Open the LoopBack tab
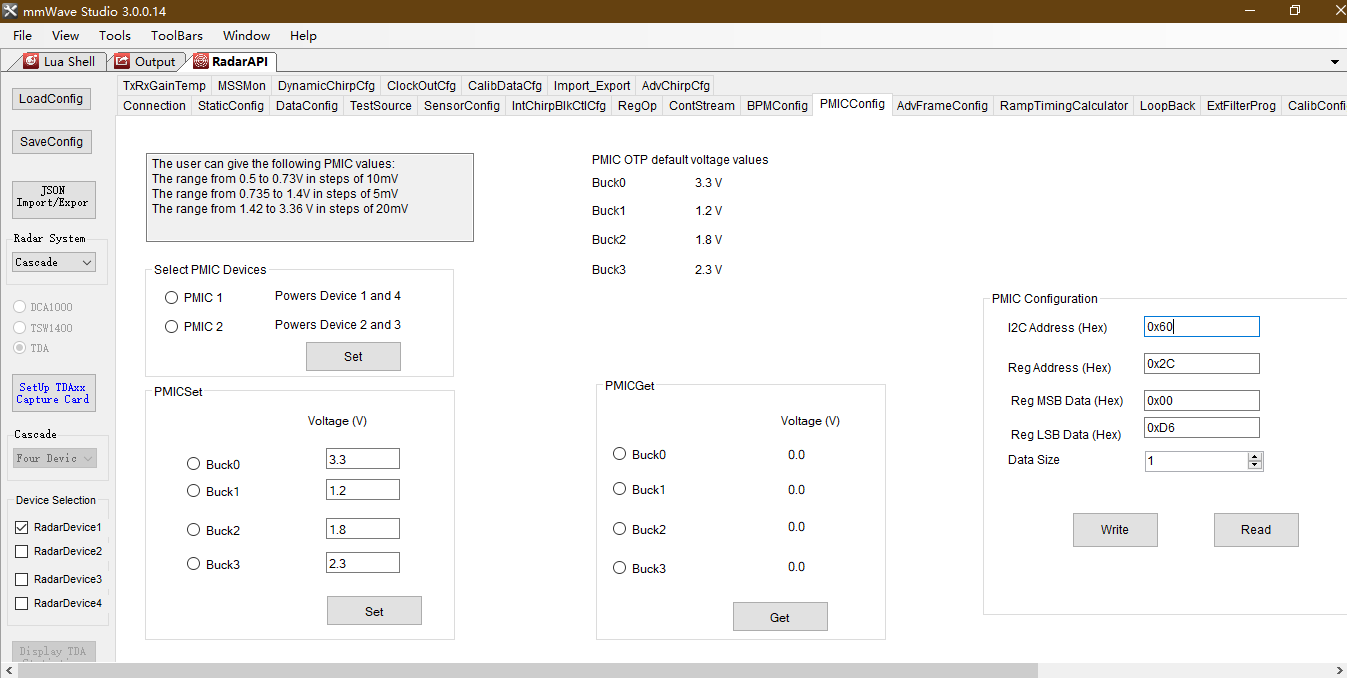Screen dimensions: 1347x678 [1167, 105]
